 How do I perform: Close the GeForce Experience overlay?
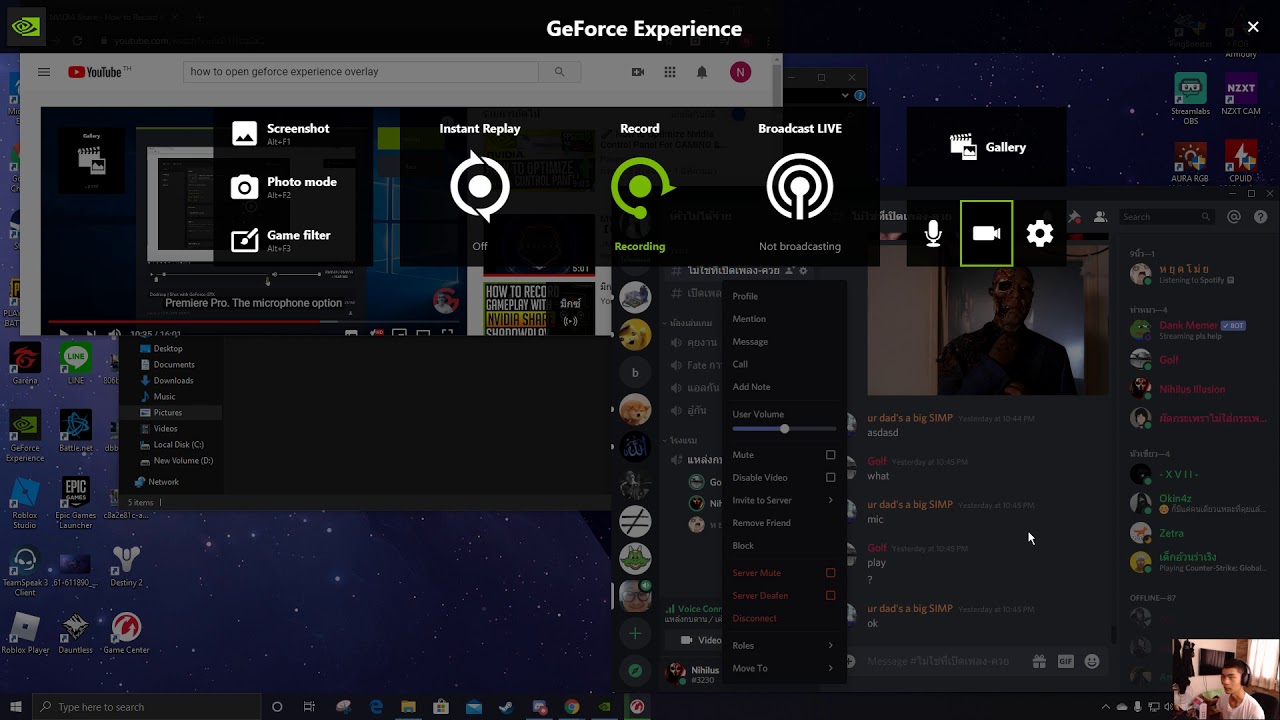pyautogui.click(x=1253, y=27)
